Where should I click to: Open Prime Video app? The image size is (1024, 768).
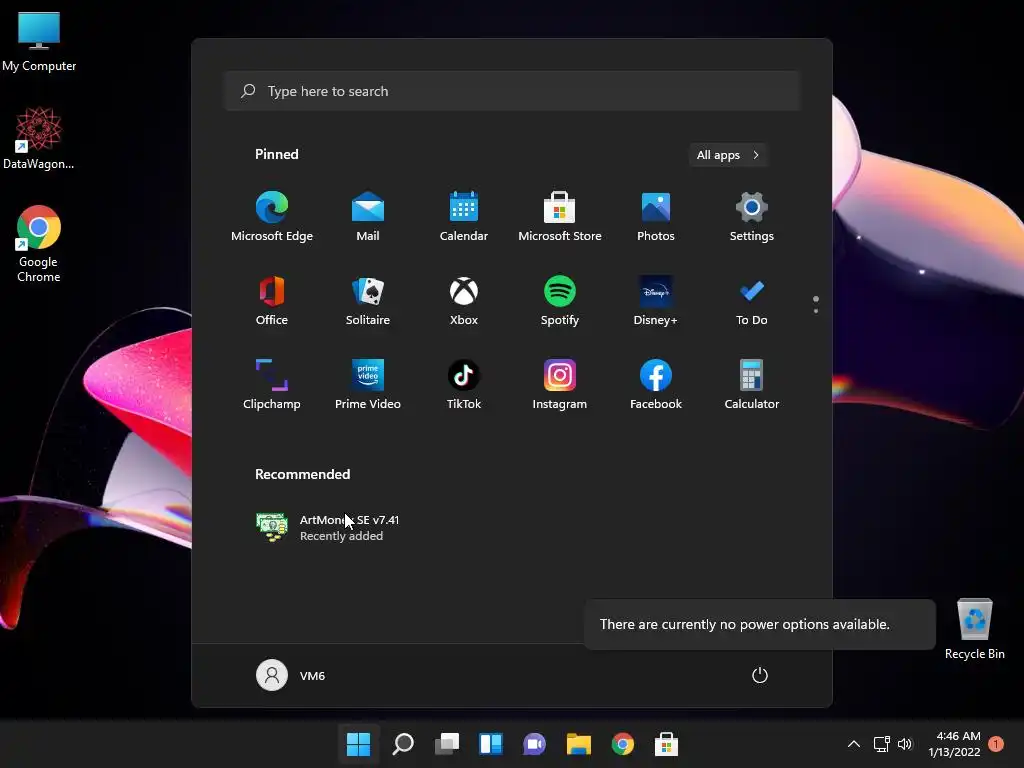pyautogui.click(x=368, y=385)
